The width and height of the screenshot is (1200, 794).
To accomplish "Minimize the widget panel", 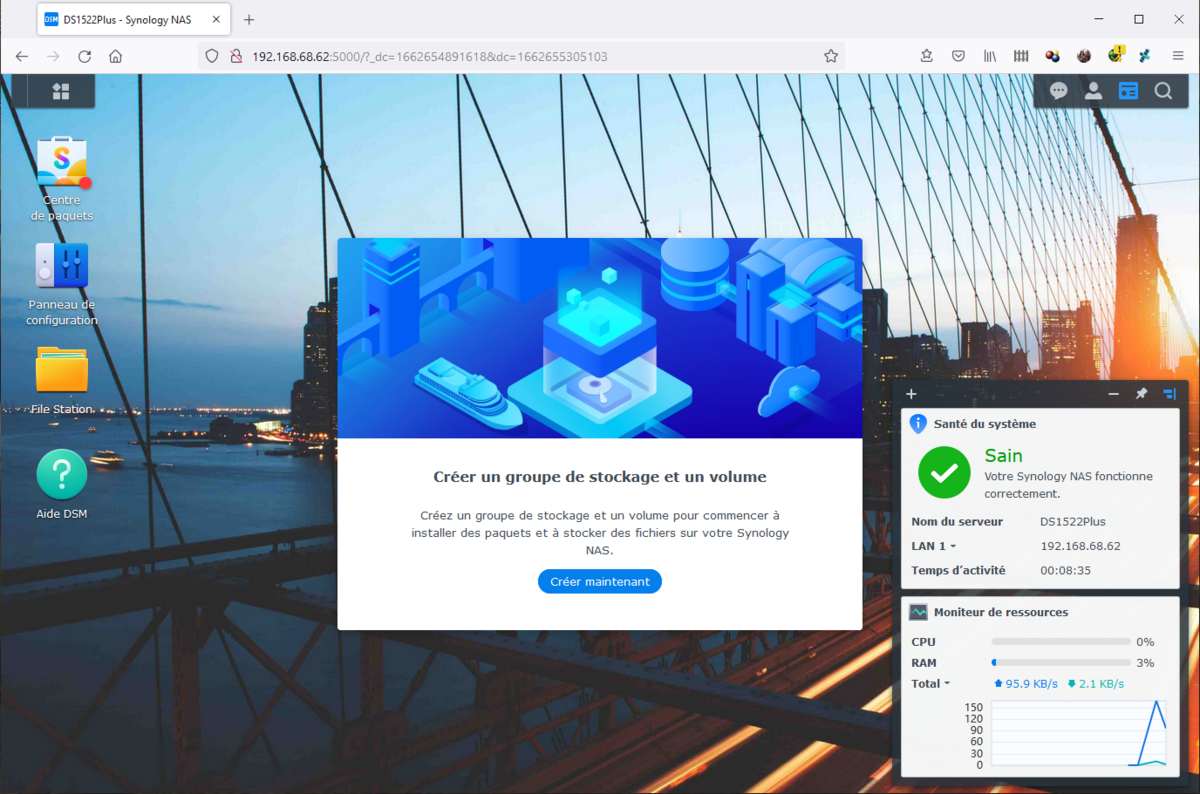I will tap(1114, 394).
